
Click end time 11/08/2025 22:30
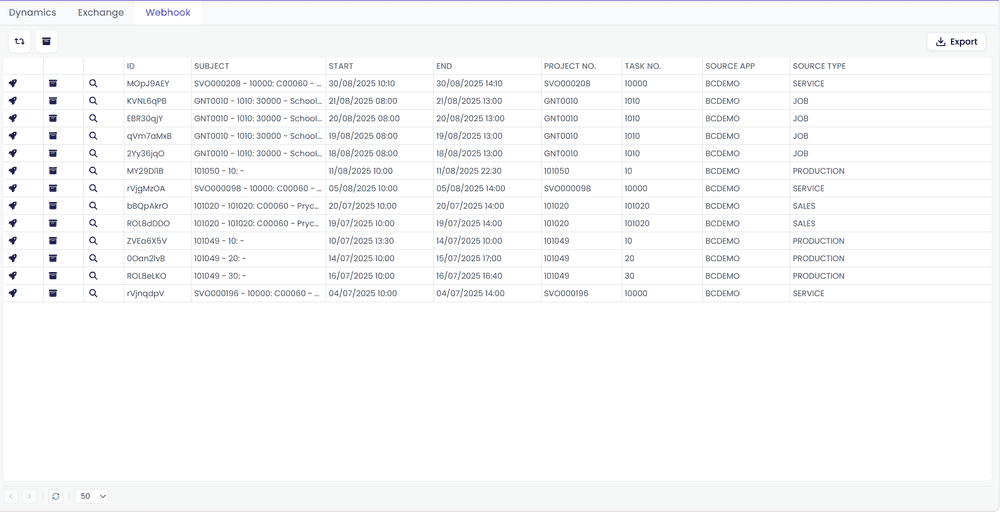pyautogui.click(x=469, y=171)
